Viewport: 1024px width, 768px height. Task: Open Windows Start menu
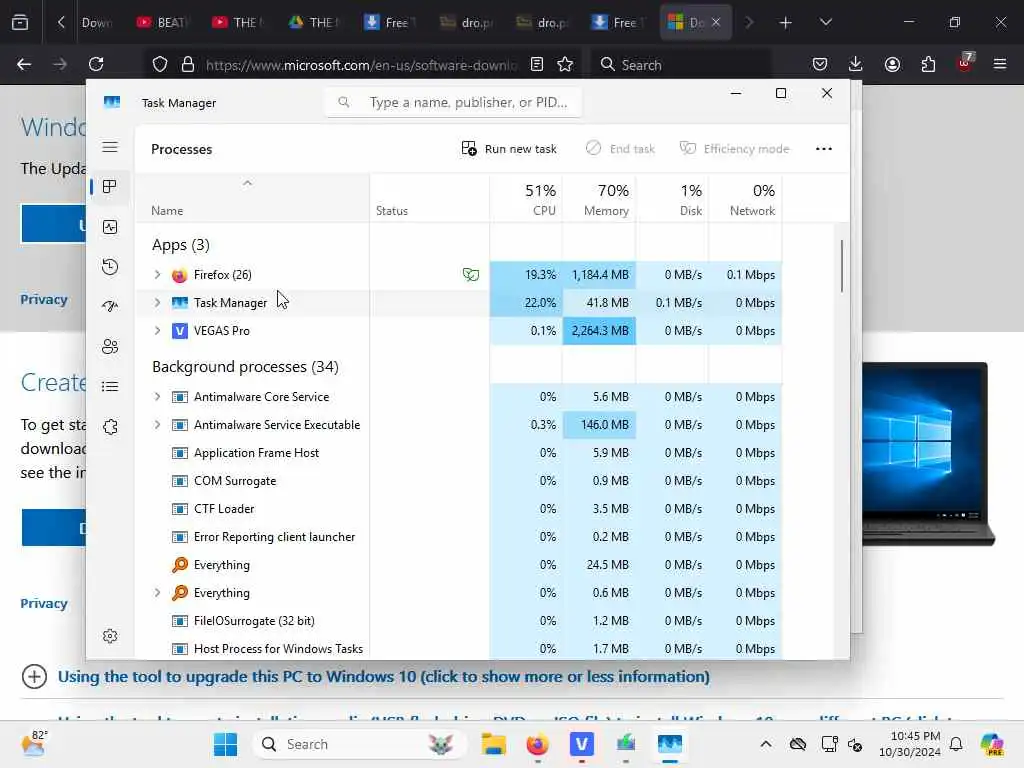click(225, 744)
